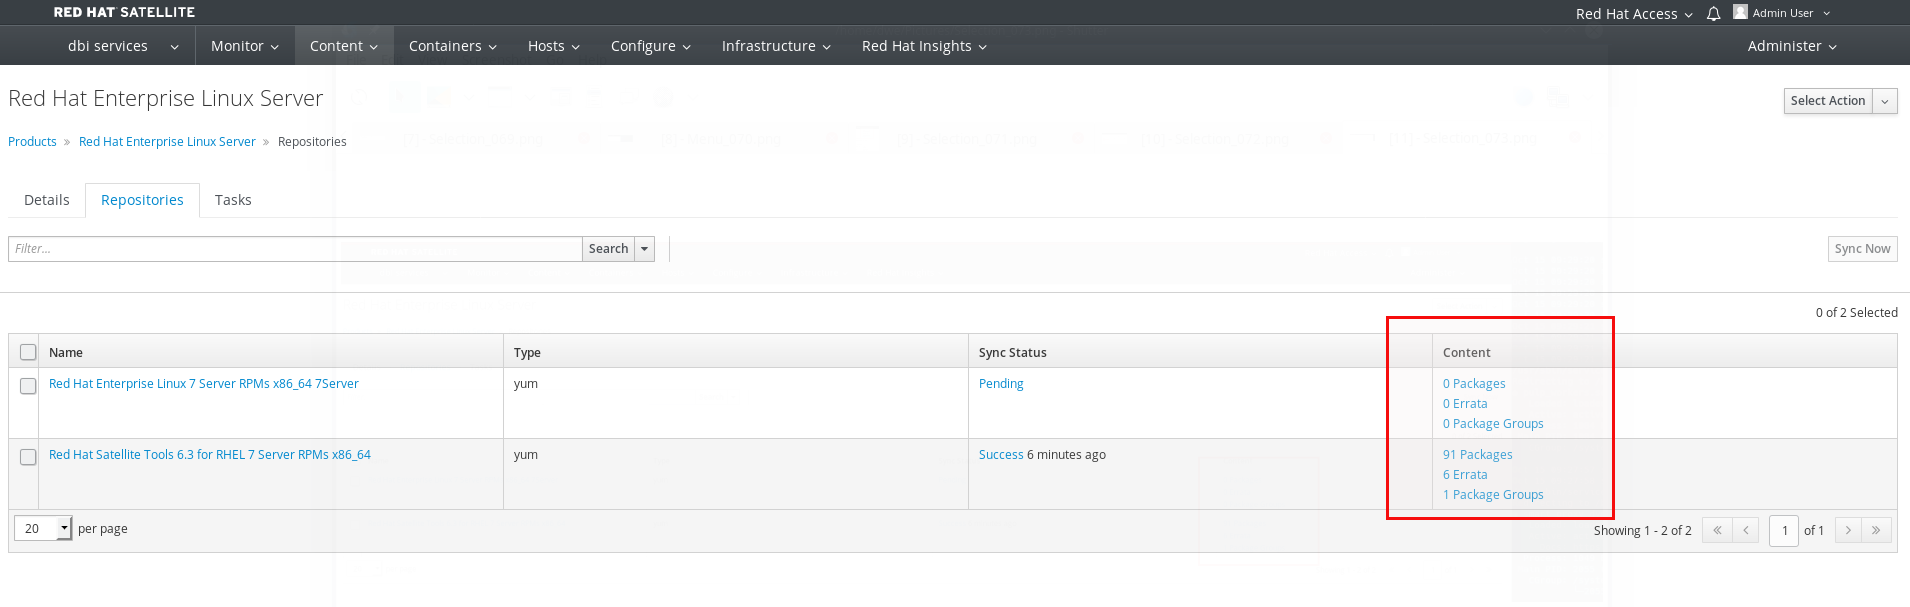Image resolution: width=1910 pixels, height=607 pixels.
Task: Click the 'Showing 1 - 2 of 2' text
Action: point(1642,531)
